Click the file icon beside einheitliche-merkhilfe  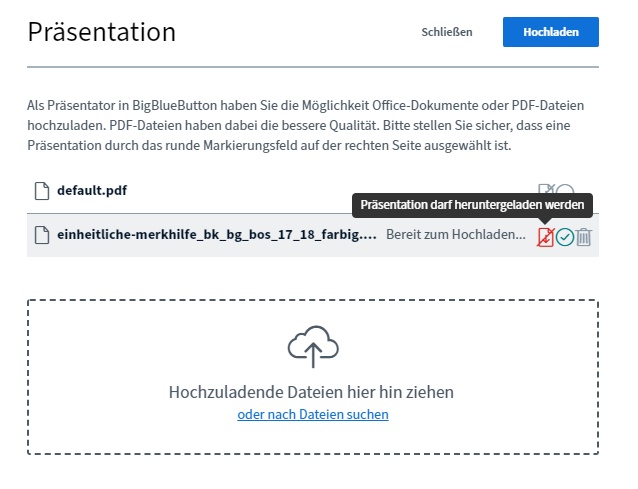41,235
